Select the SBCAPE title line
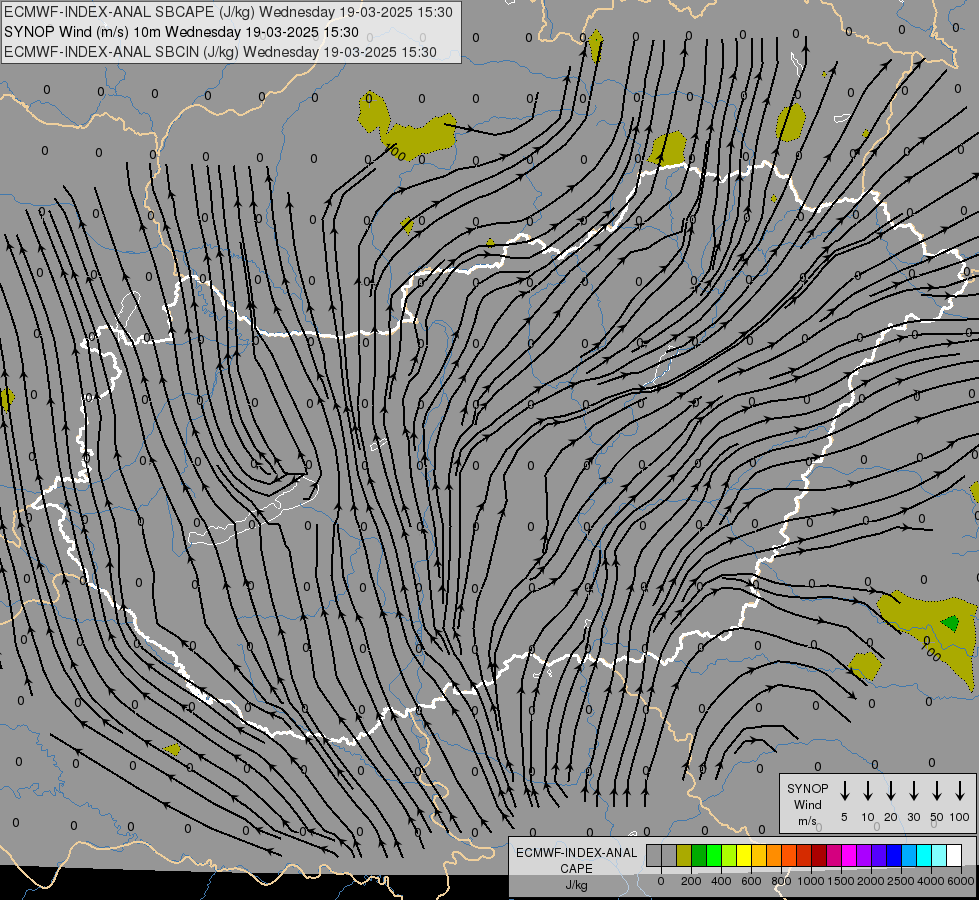 coord(228,12)
